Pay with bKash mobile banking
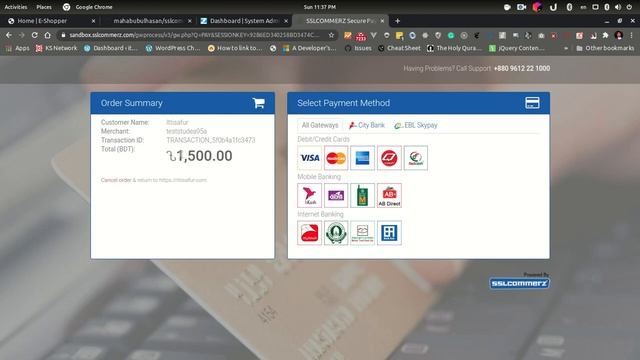The width and height of the screenshot is (640, 360). tap(310, 195)
